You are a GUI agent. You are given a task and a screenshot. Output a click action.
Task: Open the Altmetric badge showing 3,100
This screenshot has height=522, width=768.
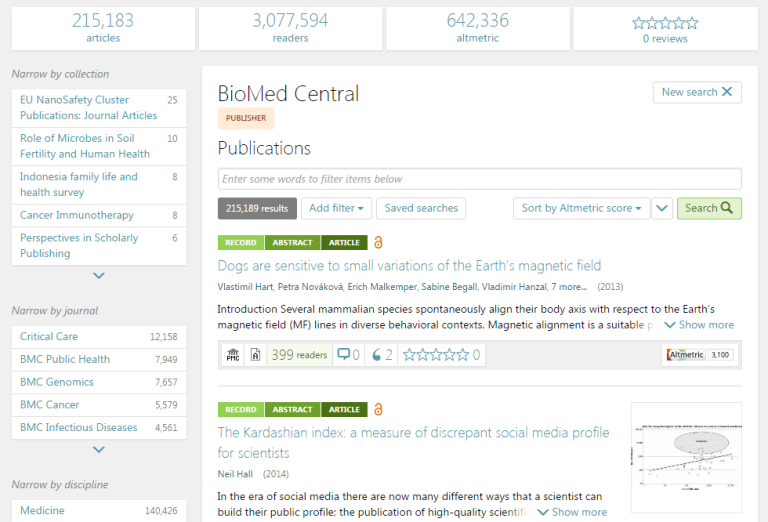point(700,355)
